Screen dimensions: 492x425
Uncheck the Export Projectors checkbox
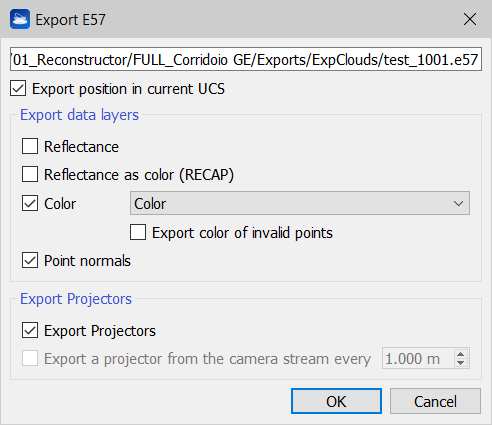30,330
